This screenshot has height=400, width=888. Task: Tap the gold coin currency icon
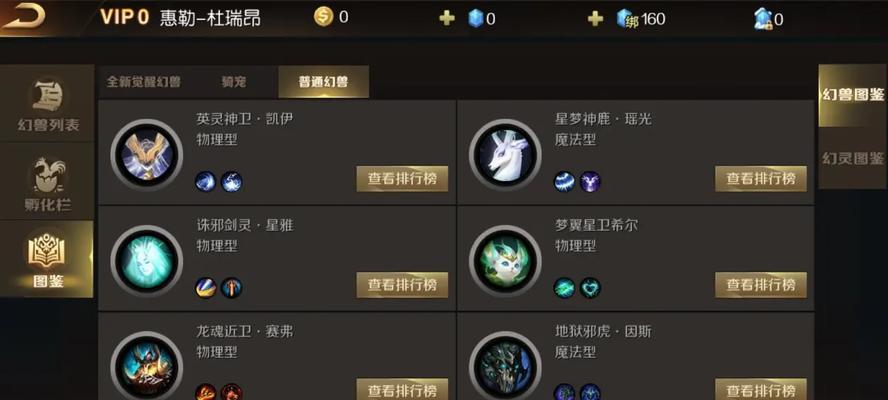point(323,17)
